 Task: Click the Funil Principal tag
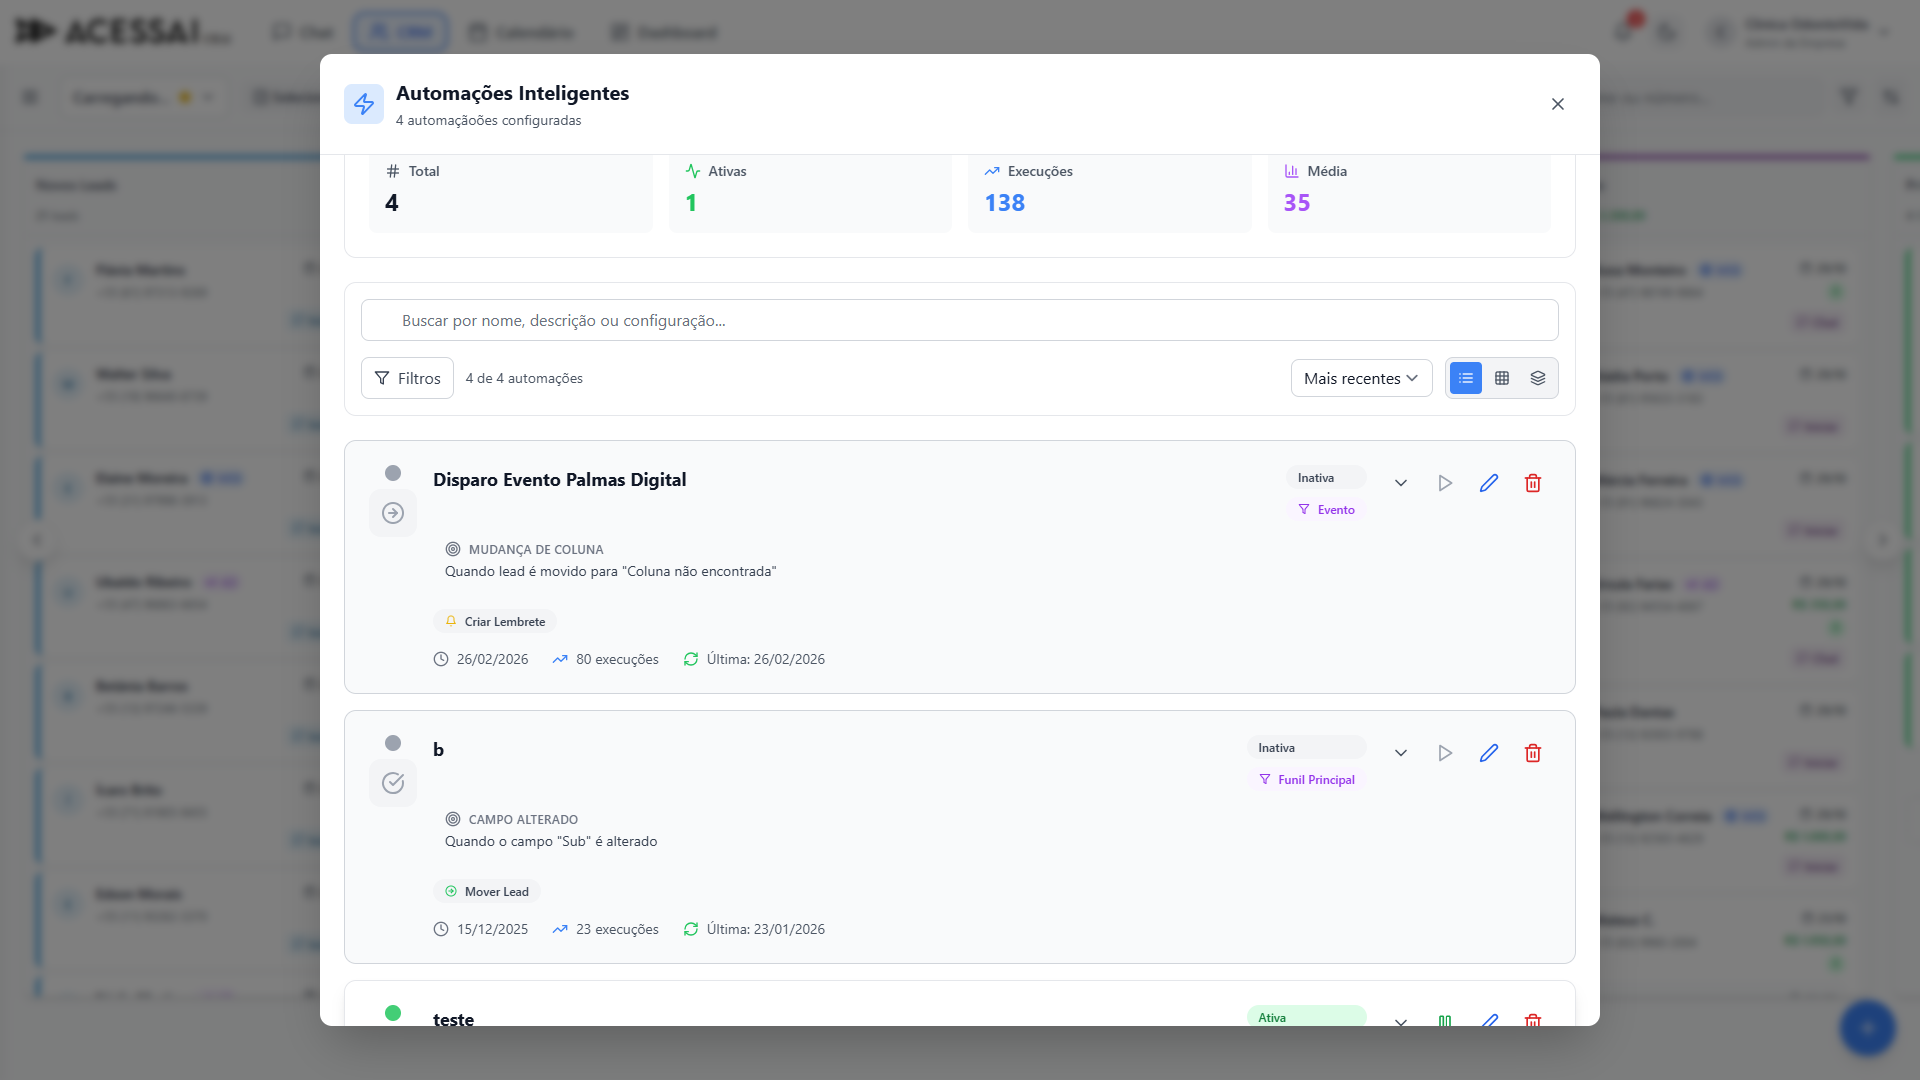tap(1306, 780)
